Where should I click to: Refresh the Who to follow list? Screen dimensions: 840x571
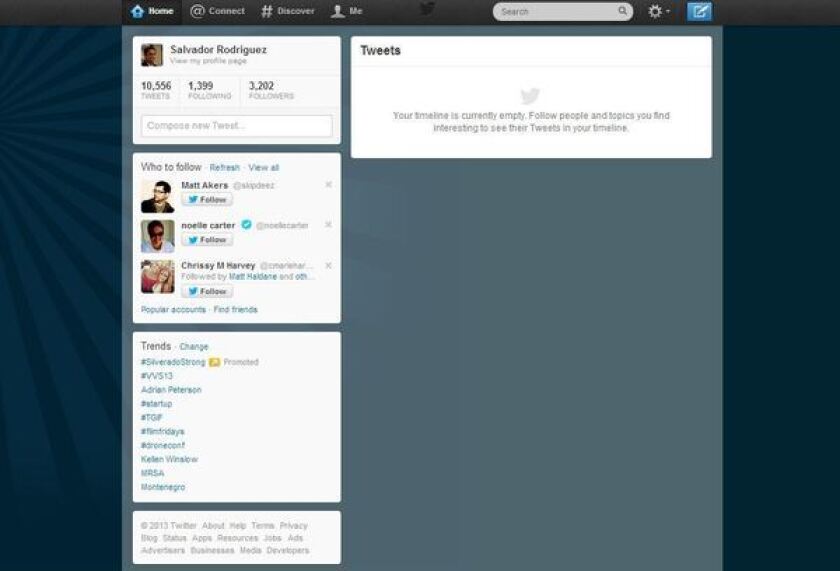coord(224,168)
